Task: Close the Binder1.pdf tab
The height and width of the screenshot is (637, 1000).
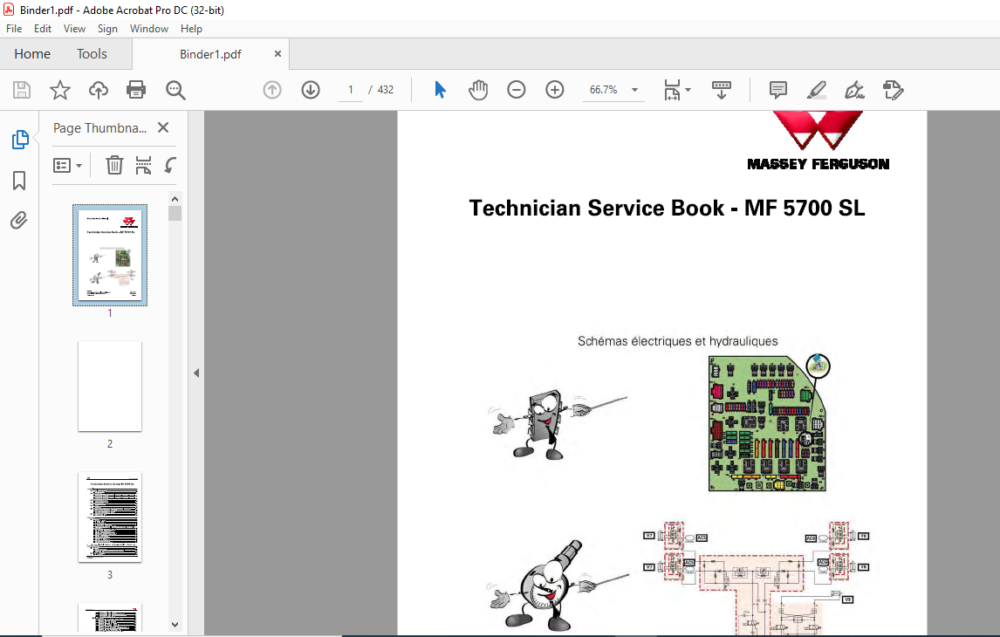Action: pos(277,54)
